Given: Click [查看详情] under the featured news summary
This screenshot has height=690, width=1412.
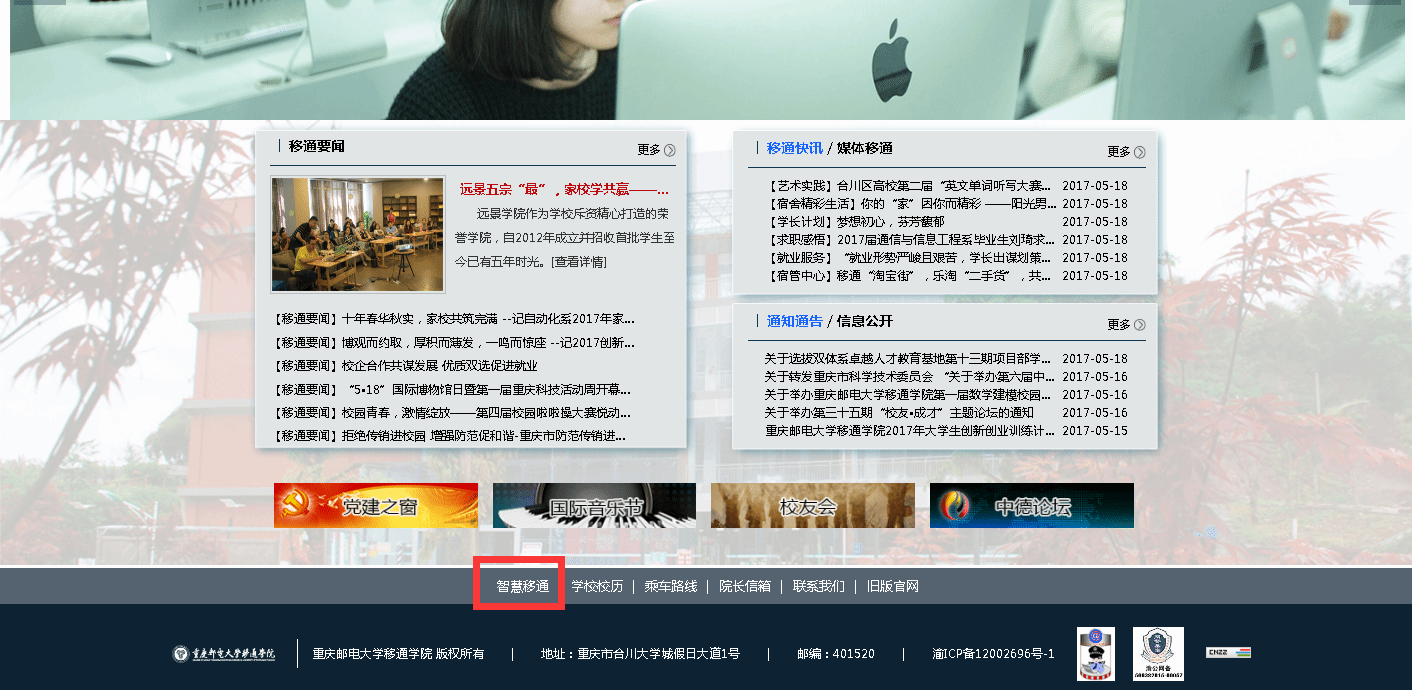Looking at the screenshot, I should pos(578,262).
